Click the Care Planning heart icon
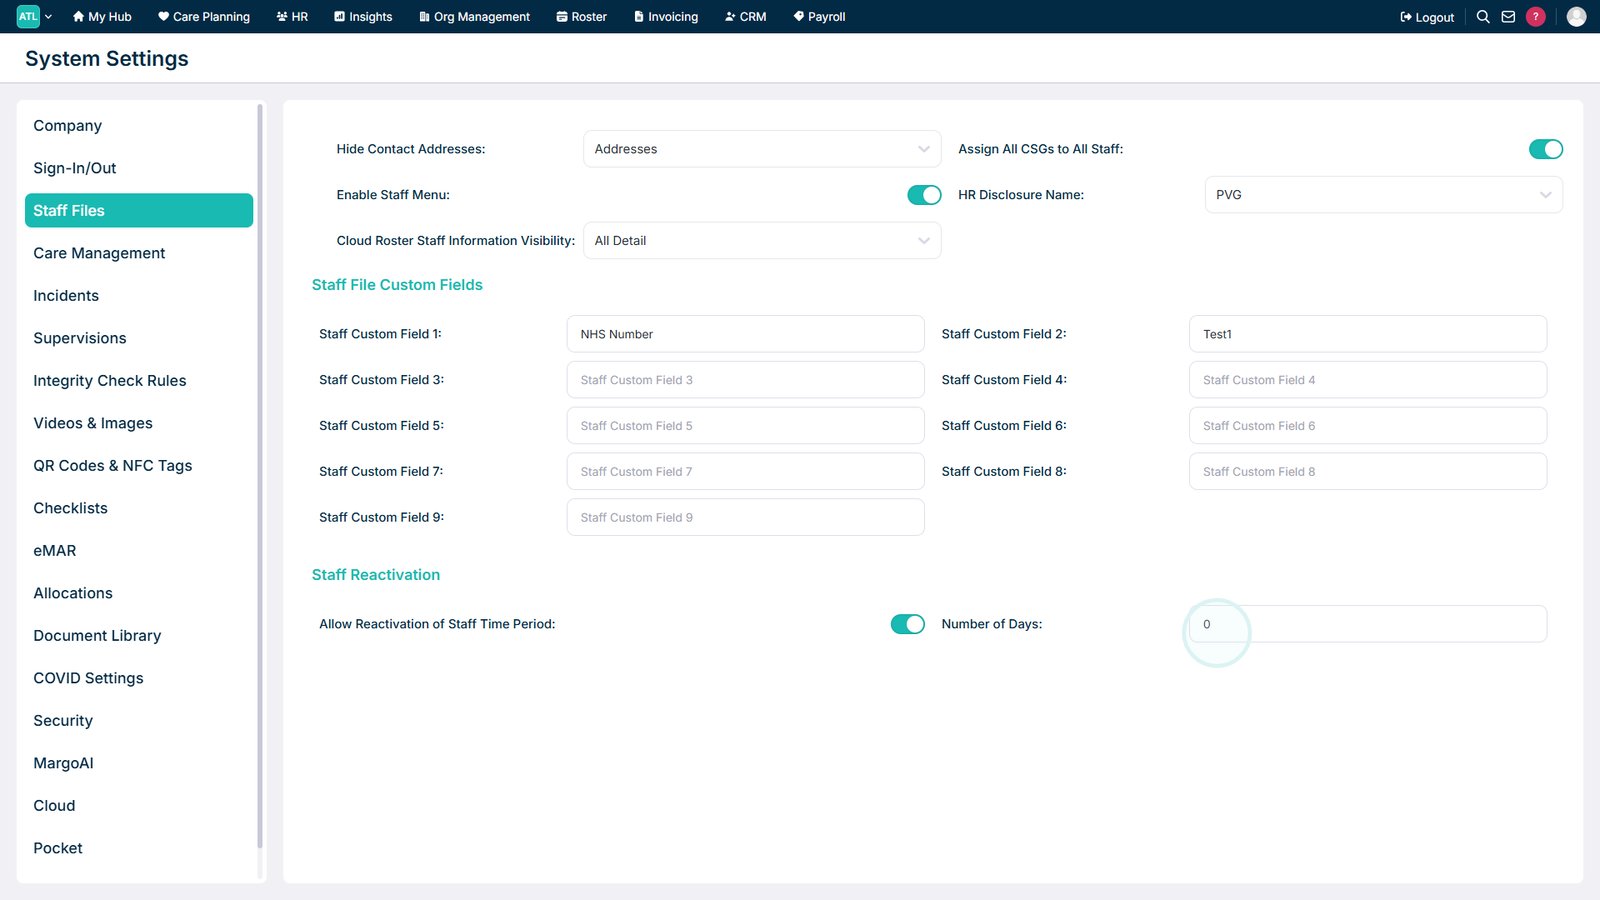Viewport: 1600px width, 900px height. coord(163,17)
